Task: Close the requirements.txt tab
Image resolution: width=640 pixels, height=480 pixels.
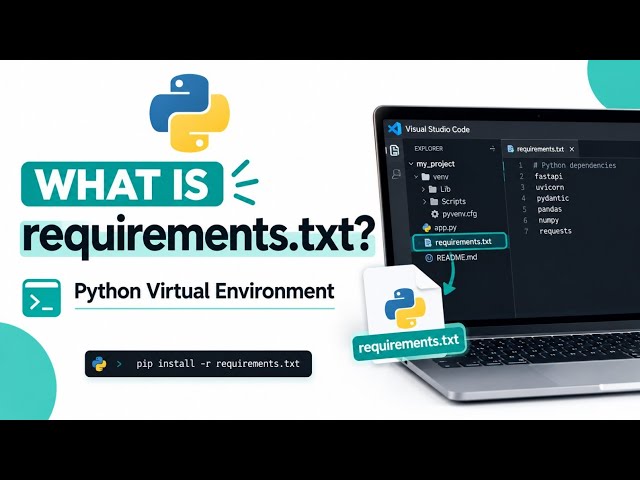Action: click(572, 149)
